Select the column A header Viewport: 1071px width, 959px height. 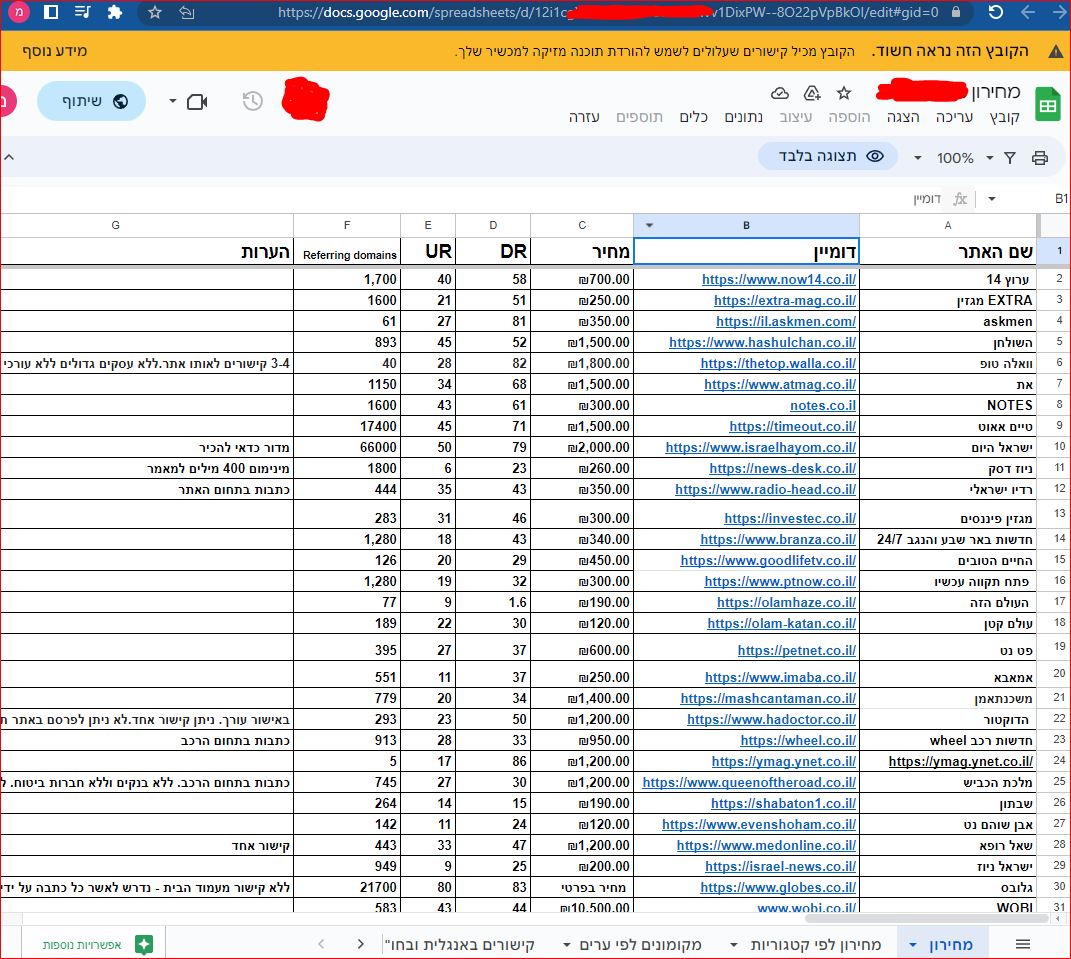point(947,225)
